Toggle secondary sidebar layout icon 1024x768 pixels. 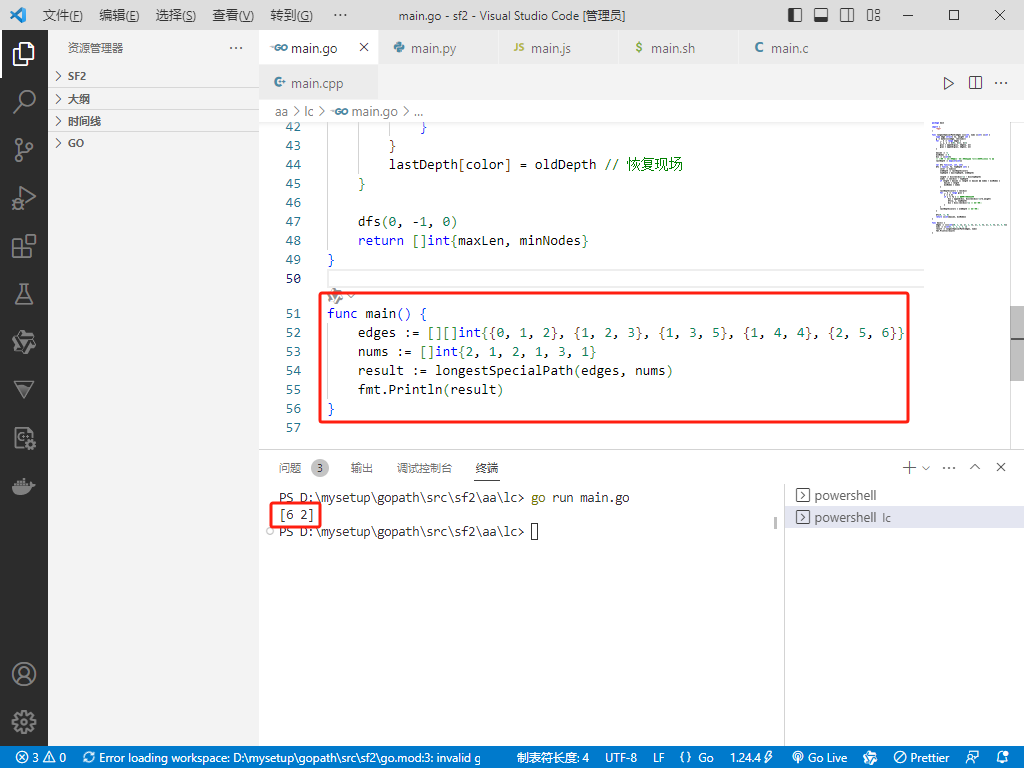[847, 15]
